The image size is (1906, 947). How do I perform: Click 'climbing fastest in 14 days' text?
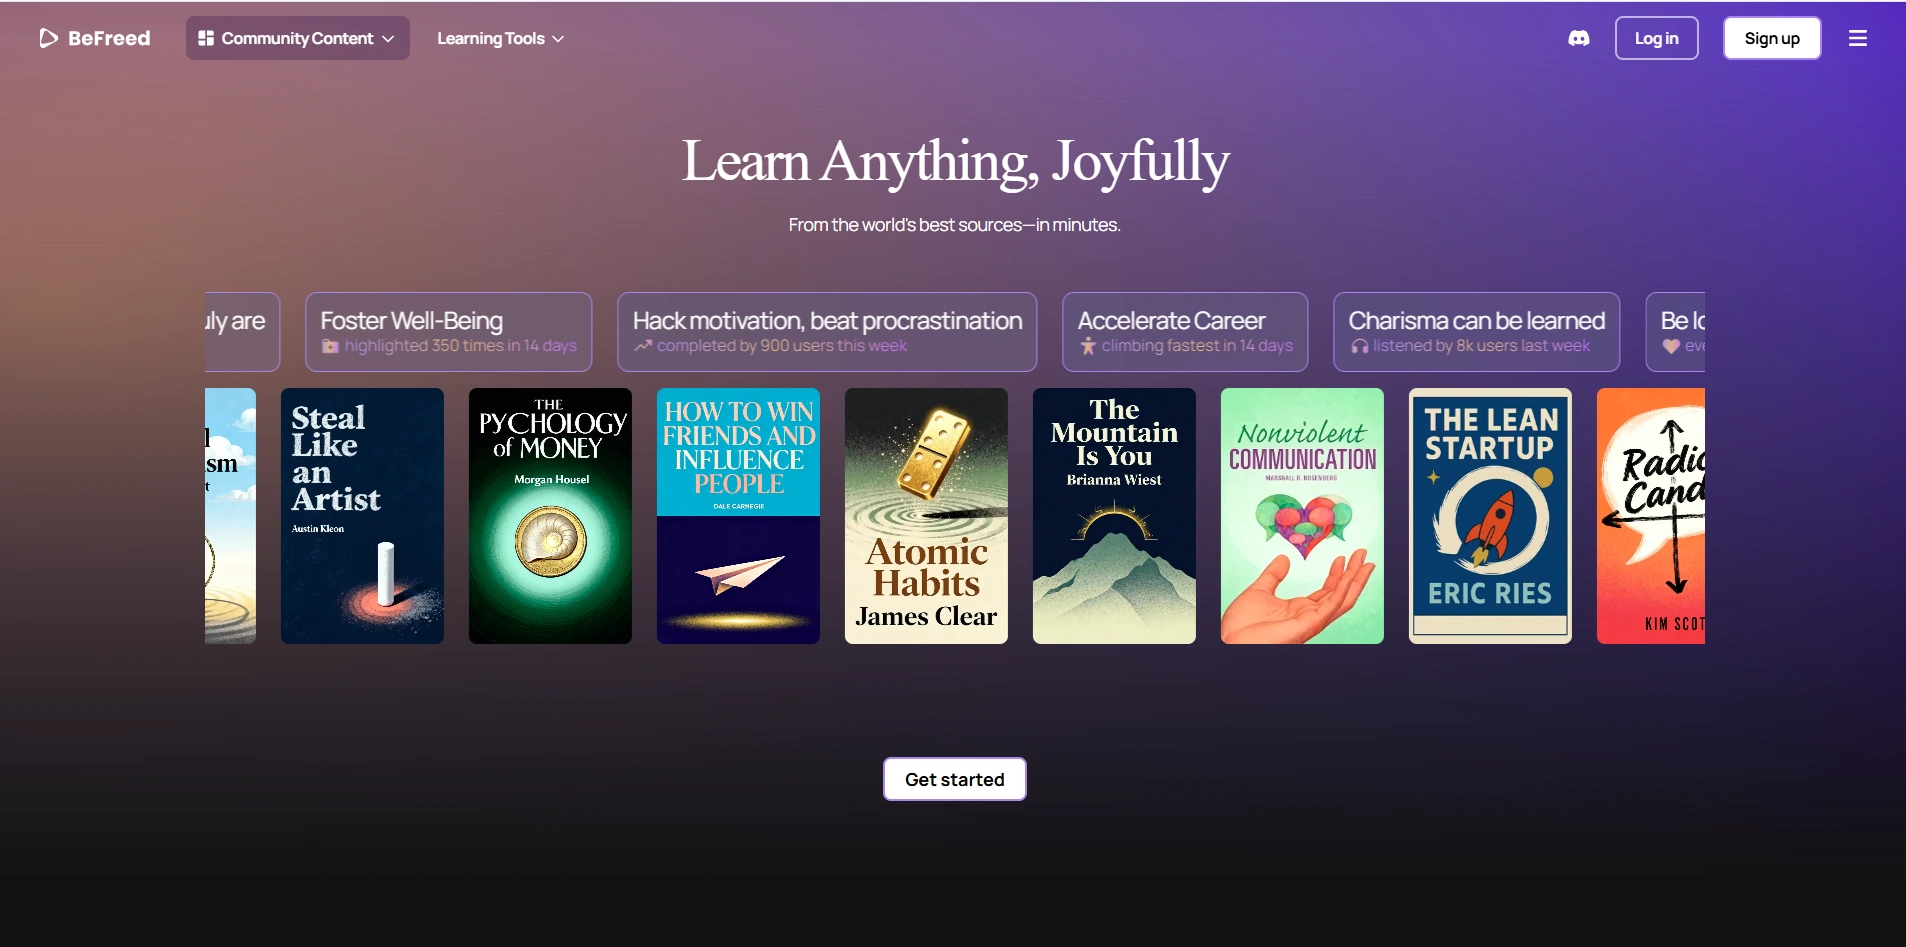1197,346
